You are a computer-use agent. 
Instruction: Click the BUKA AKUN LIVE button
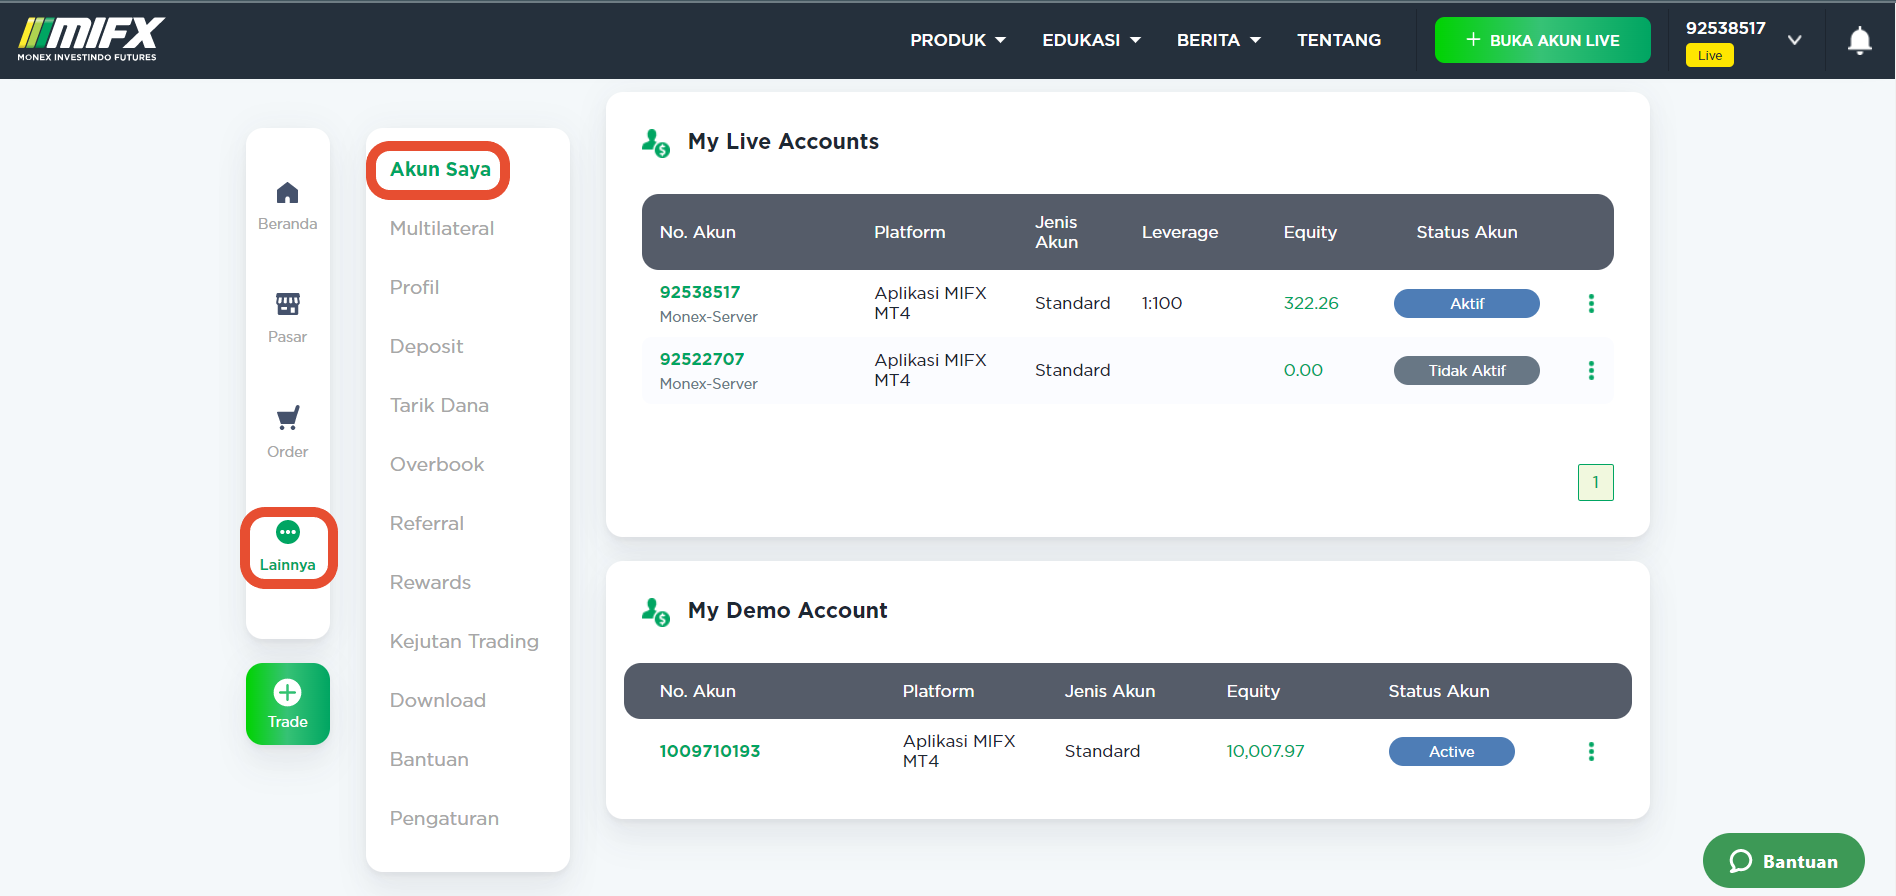pyautogui.click(x=1542, y=40)
